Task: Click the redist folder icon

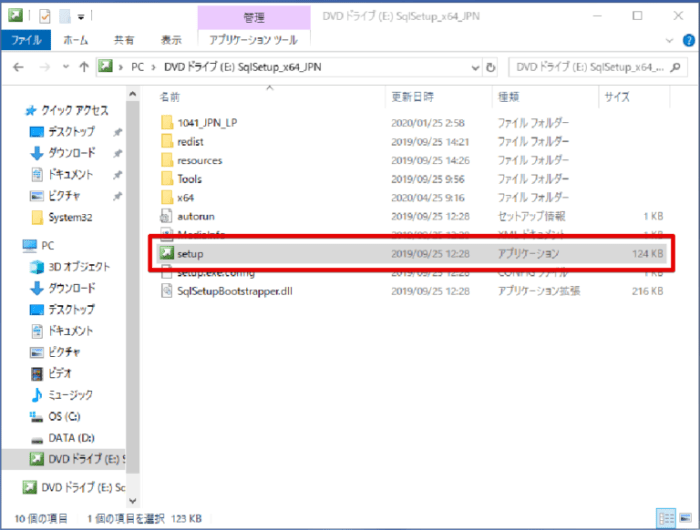Action: (167, 142)
